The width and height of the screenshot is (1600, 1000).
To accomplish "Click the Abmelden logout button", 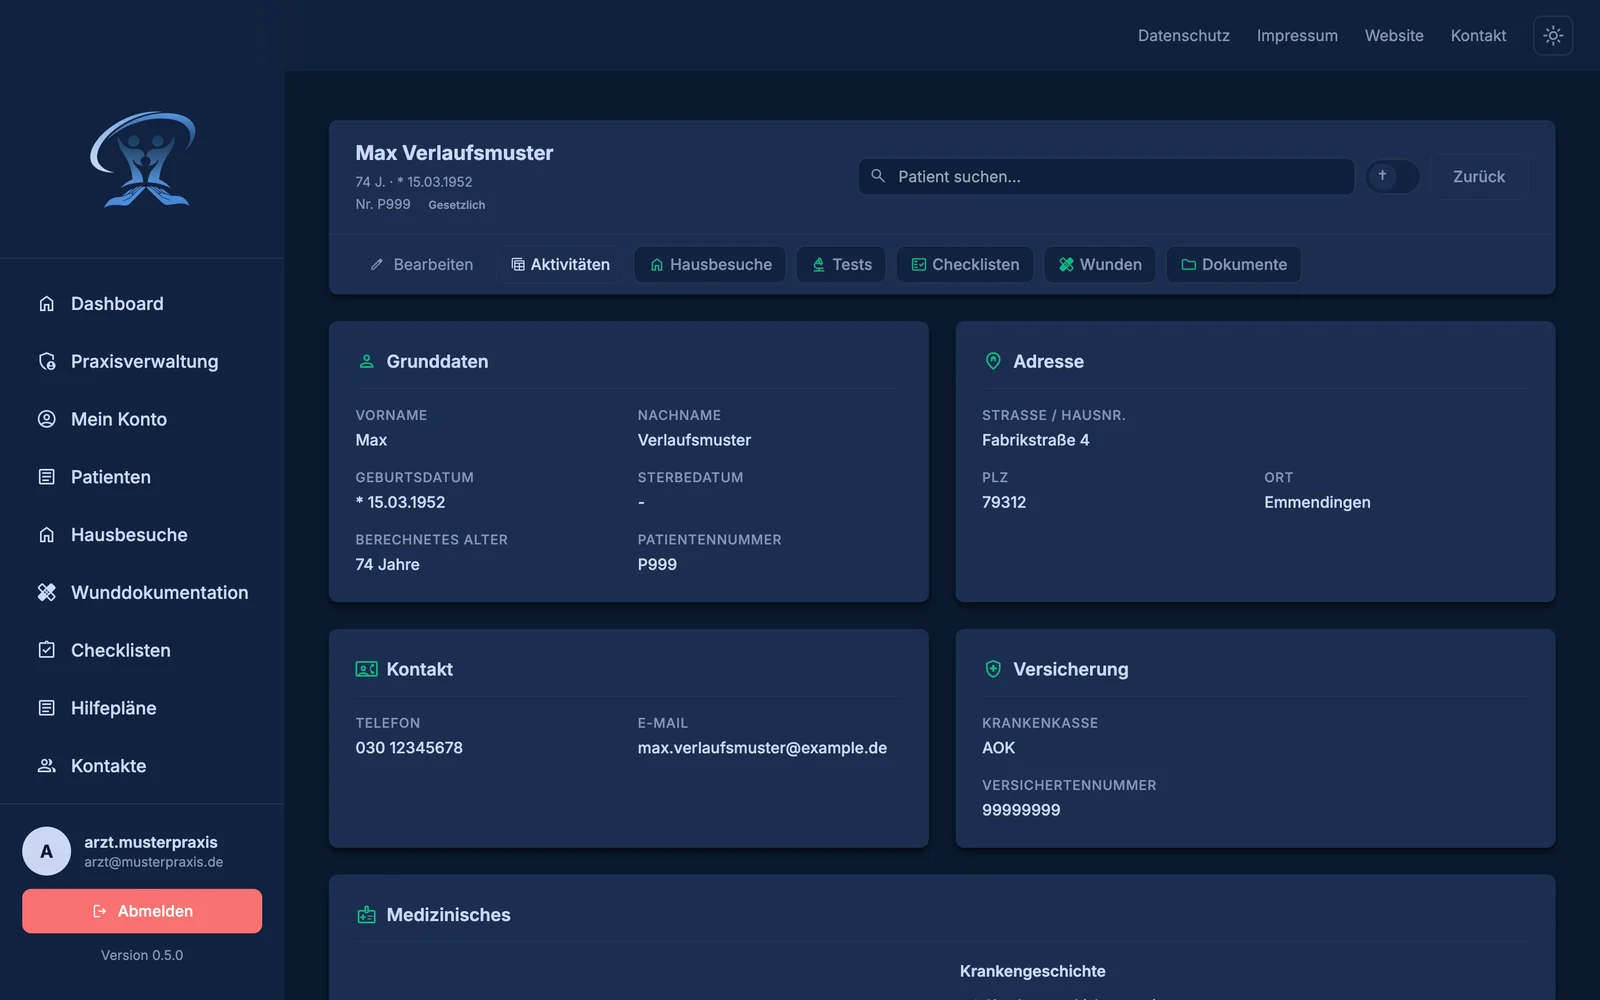I will (x=142, y=911).
